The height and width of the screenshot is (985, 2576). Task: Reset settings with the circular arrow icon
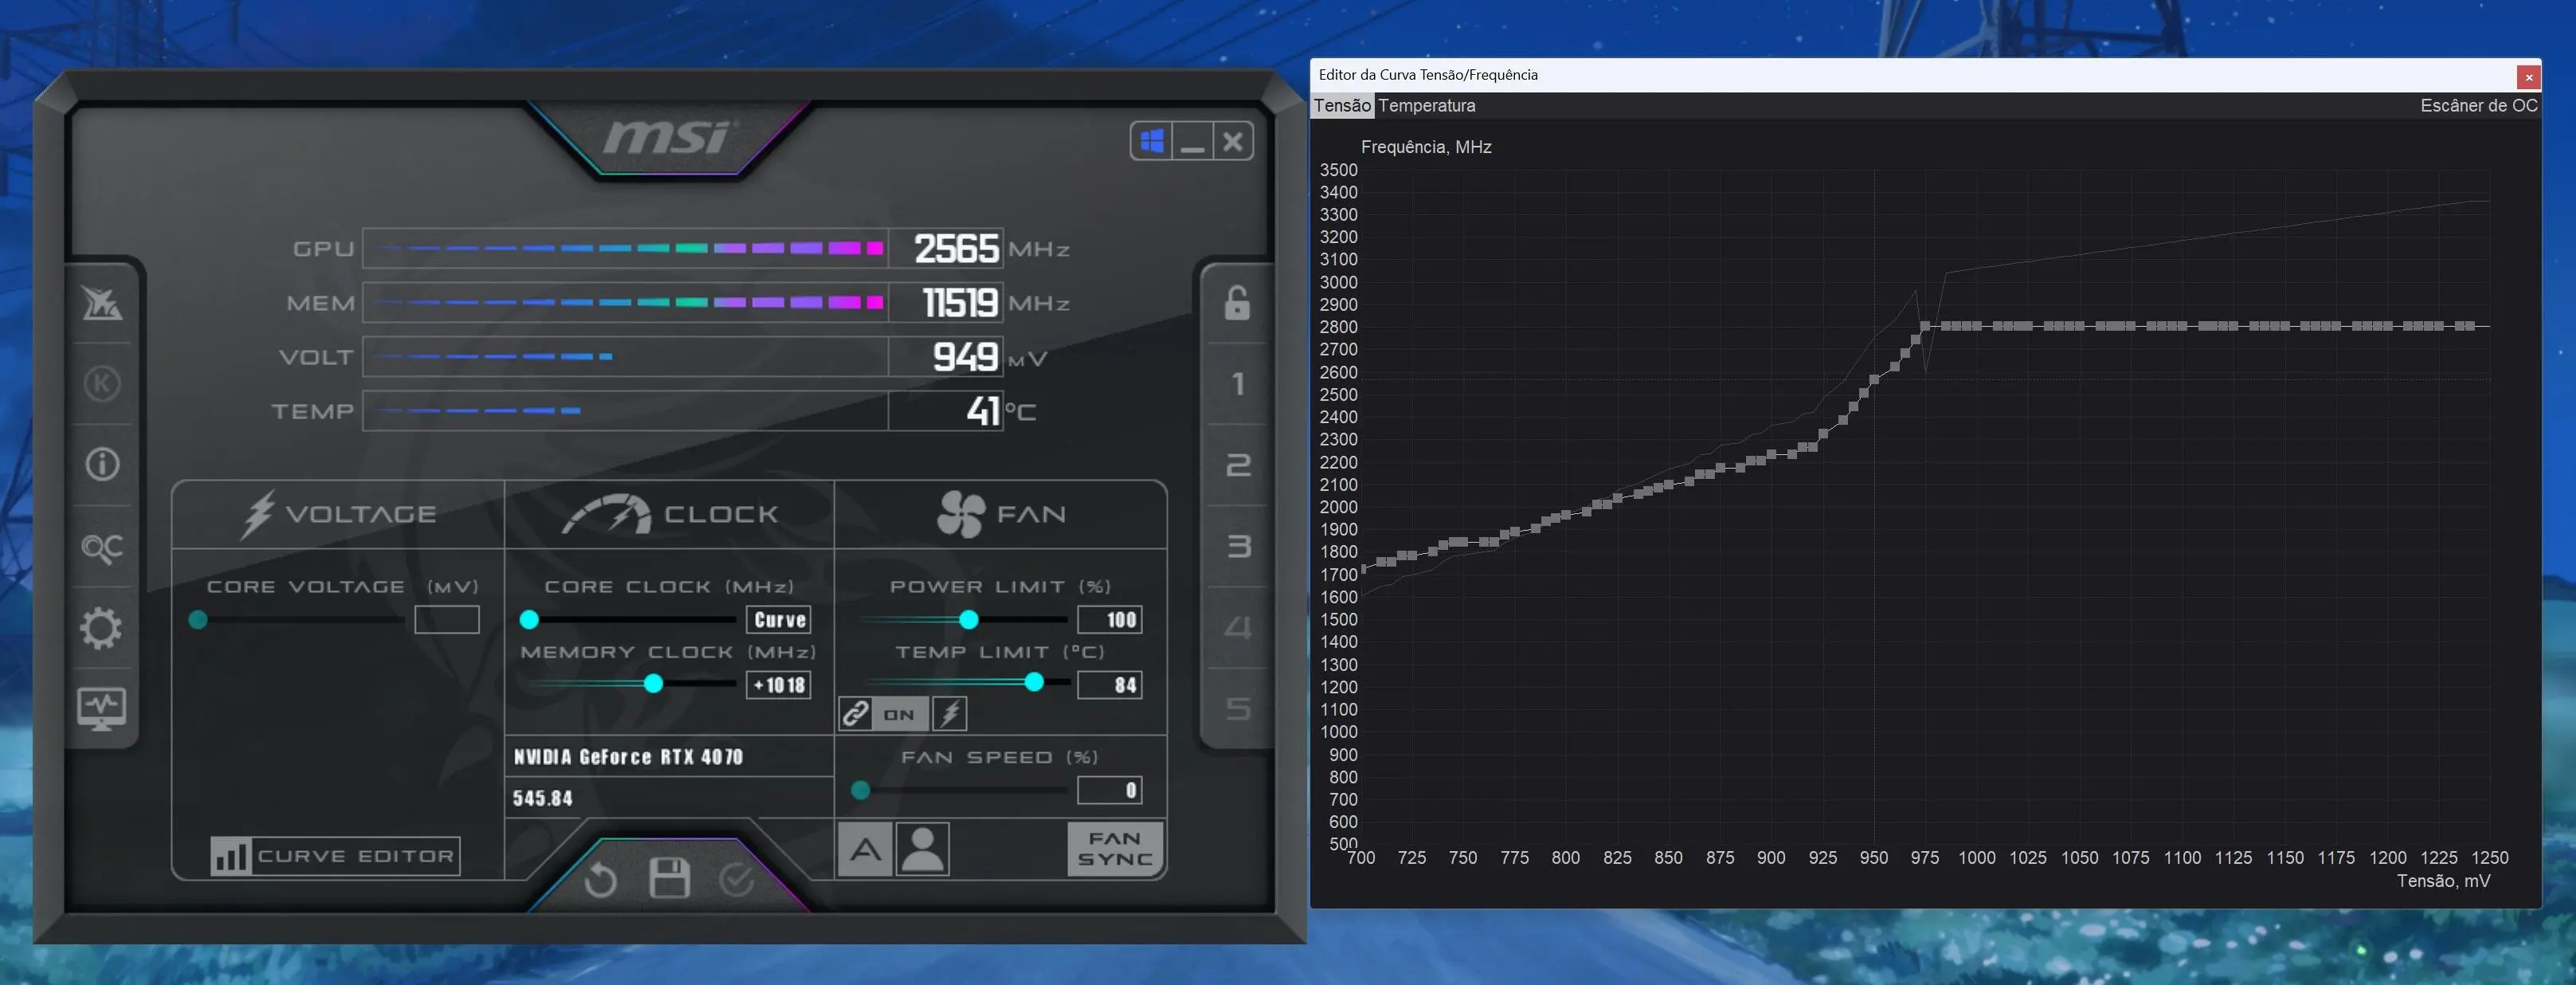600,880
